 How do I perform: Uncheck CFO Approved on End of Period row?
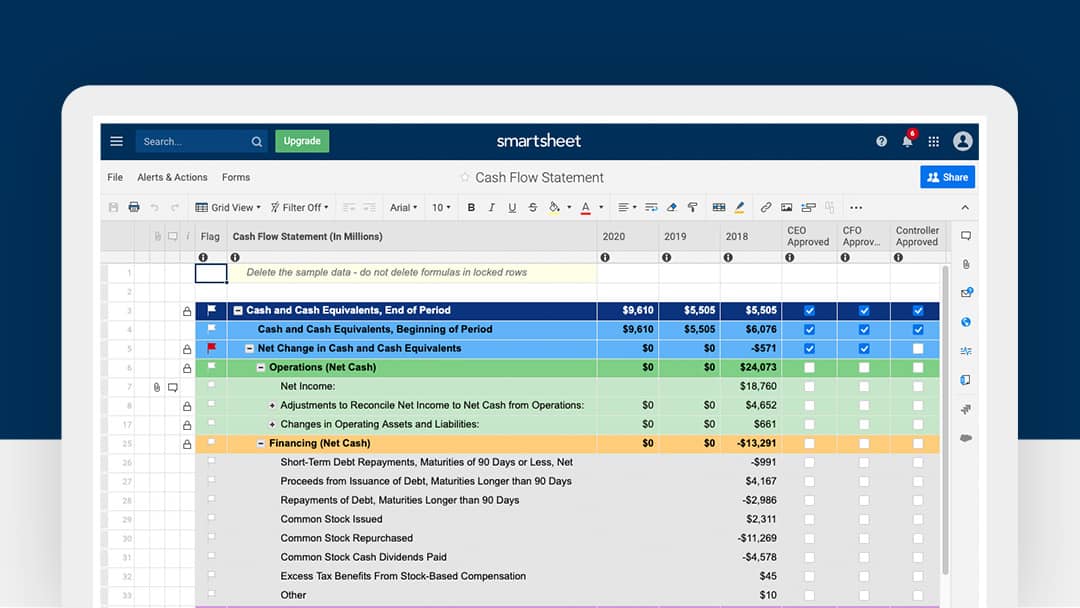863,310
